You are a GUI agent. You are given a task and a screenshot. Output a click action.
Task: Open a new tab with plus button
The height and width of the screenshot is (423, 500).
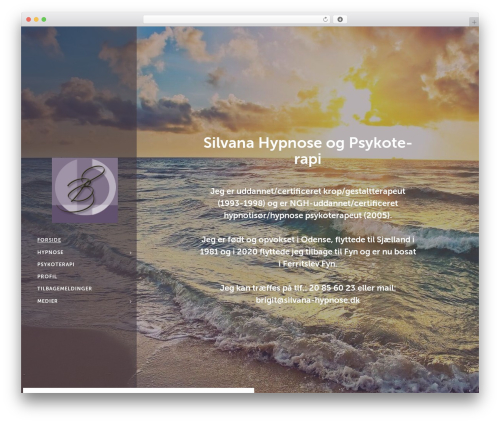tap(474, 22)
